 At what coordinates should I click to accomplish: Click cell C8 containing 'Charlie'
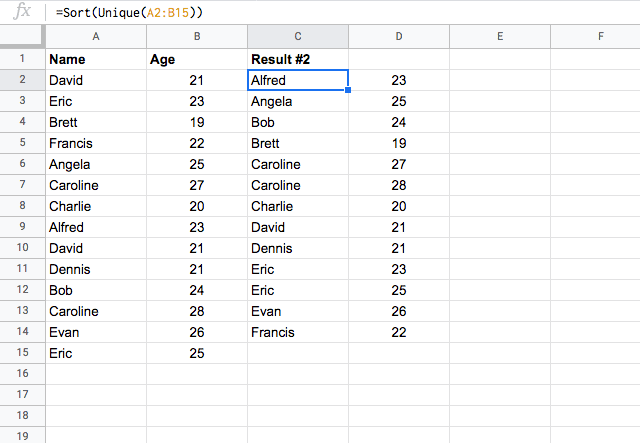298,206
